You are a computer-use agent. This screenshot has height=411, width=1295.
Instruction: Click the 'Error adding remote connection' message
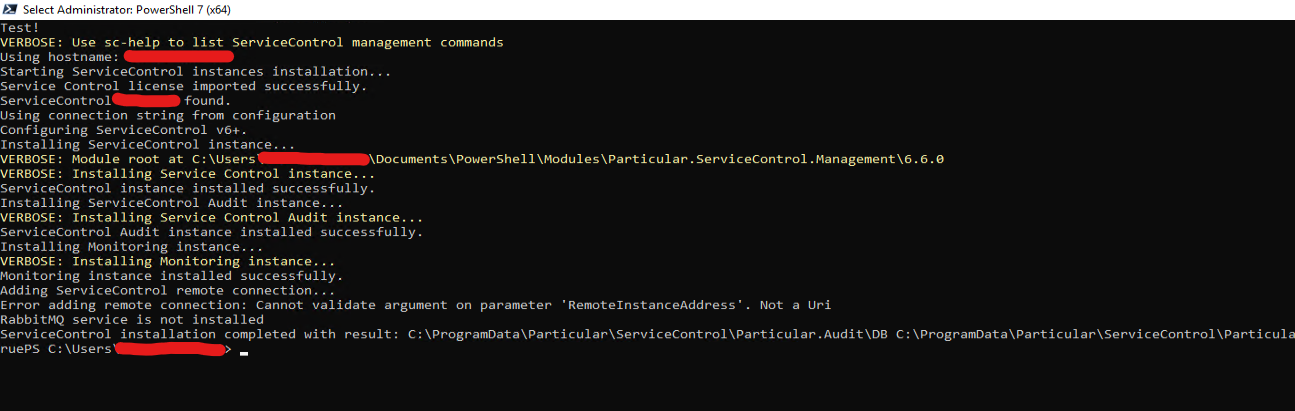coord(416,305)
